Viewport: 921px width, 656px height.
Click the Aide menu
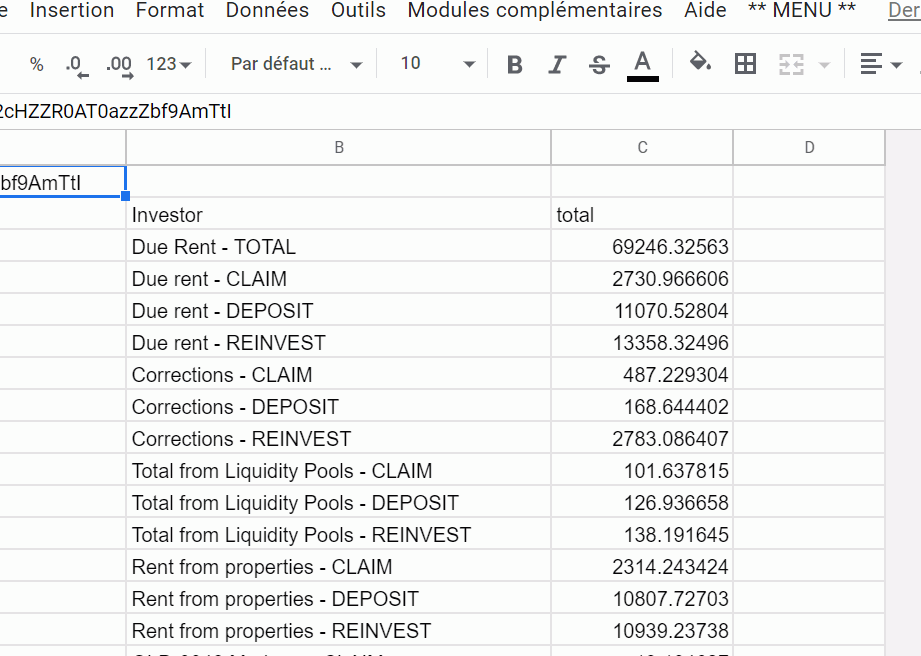coord(705,11)
